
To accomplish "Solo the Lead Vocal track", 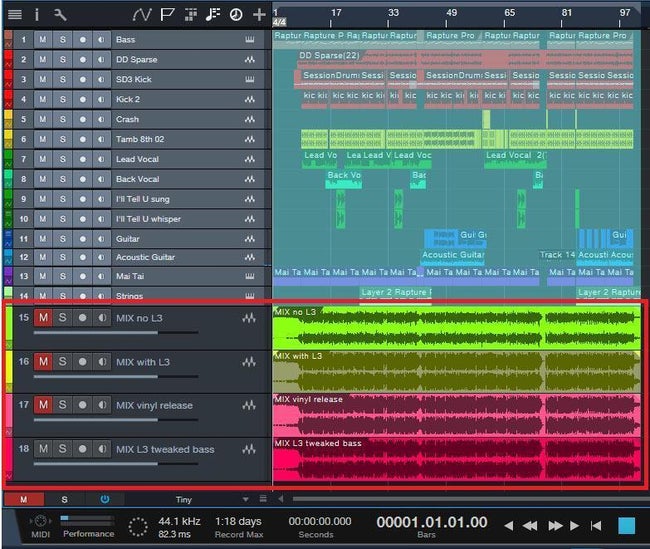I will coord(62,159).
